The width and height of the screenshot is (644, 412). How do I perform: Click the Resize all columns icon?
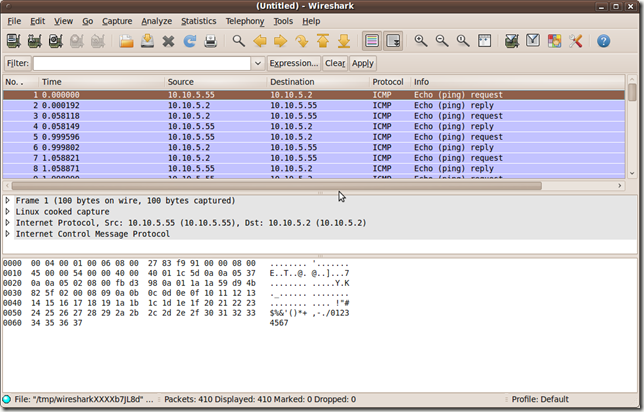pyautogui.click(x=484, y=41)
